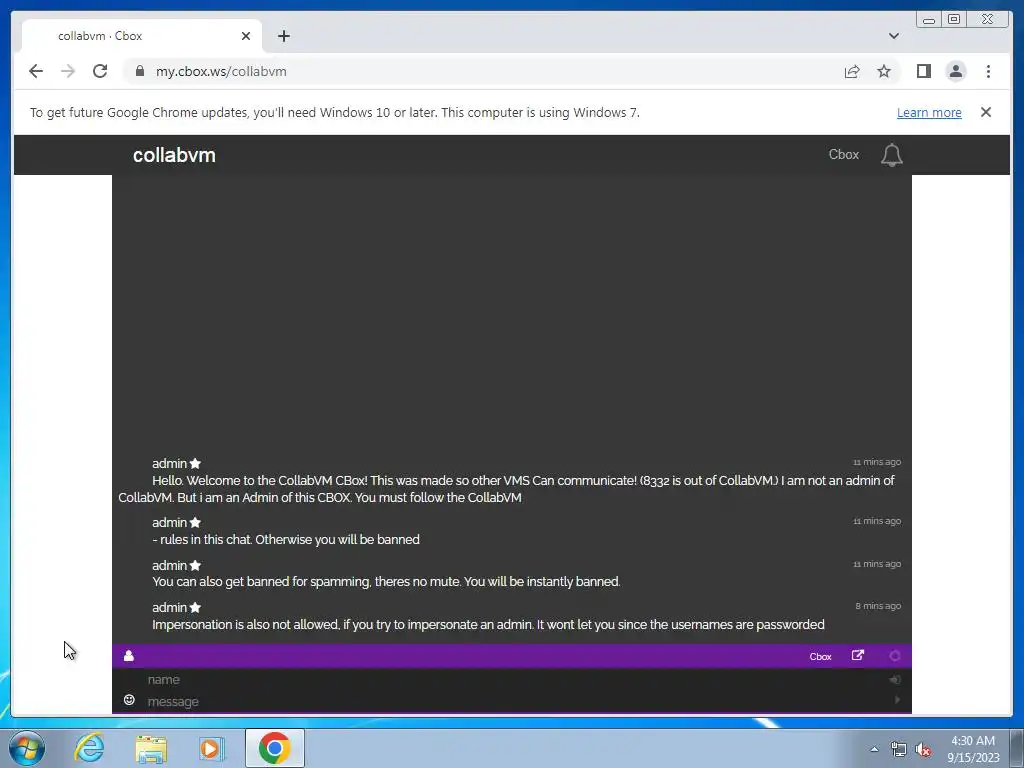The image size is (1024, 768).
Task: Click the refresh circle icon in purple bar
Action: [895, 656]
